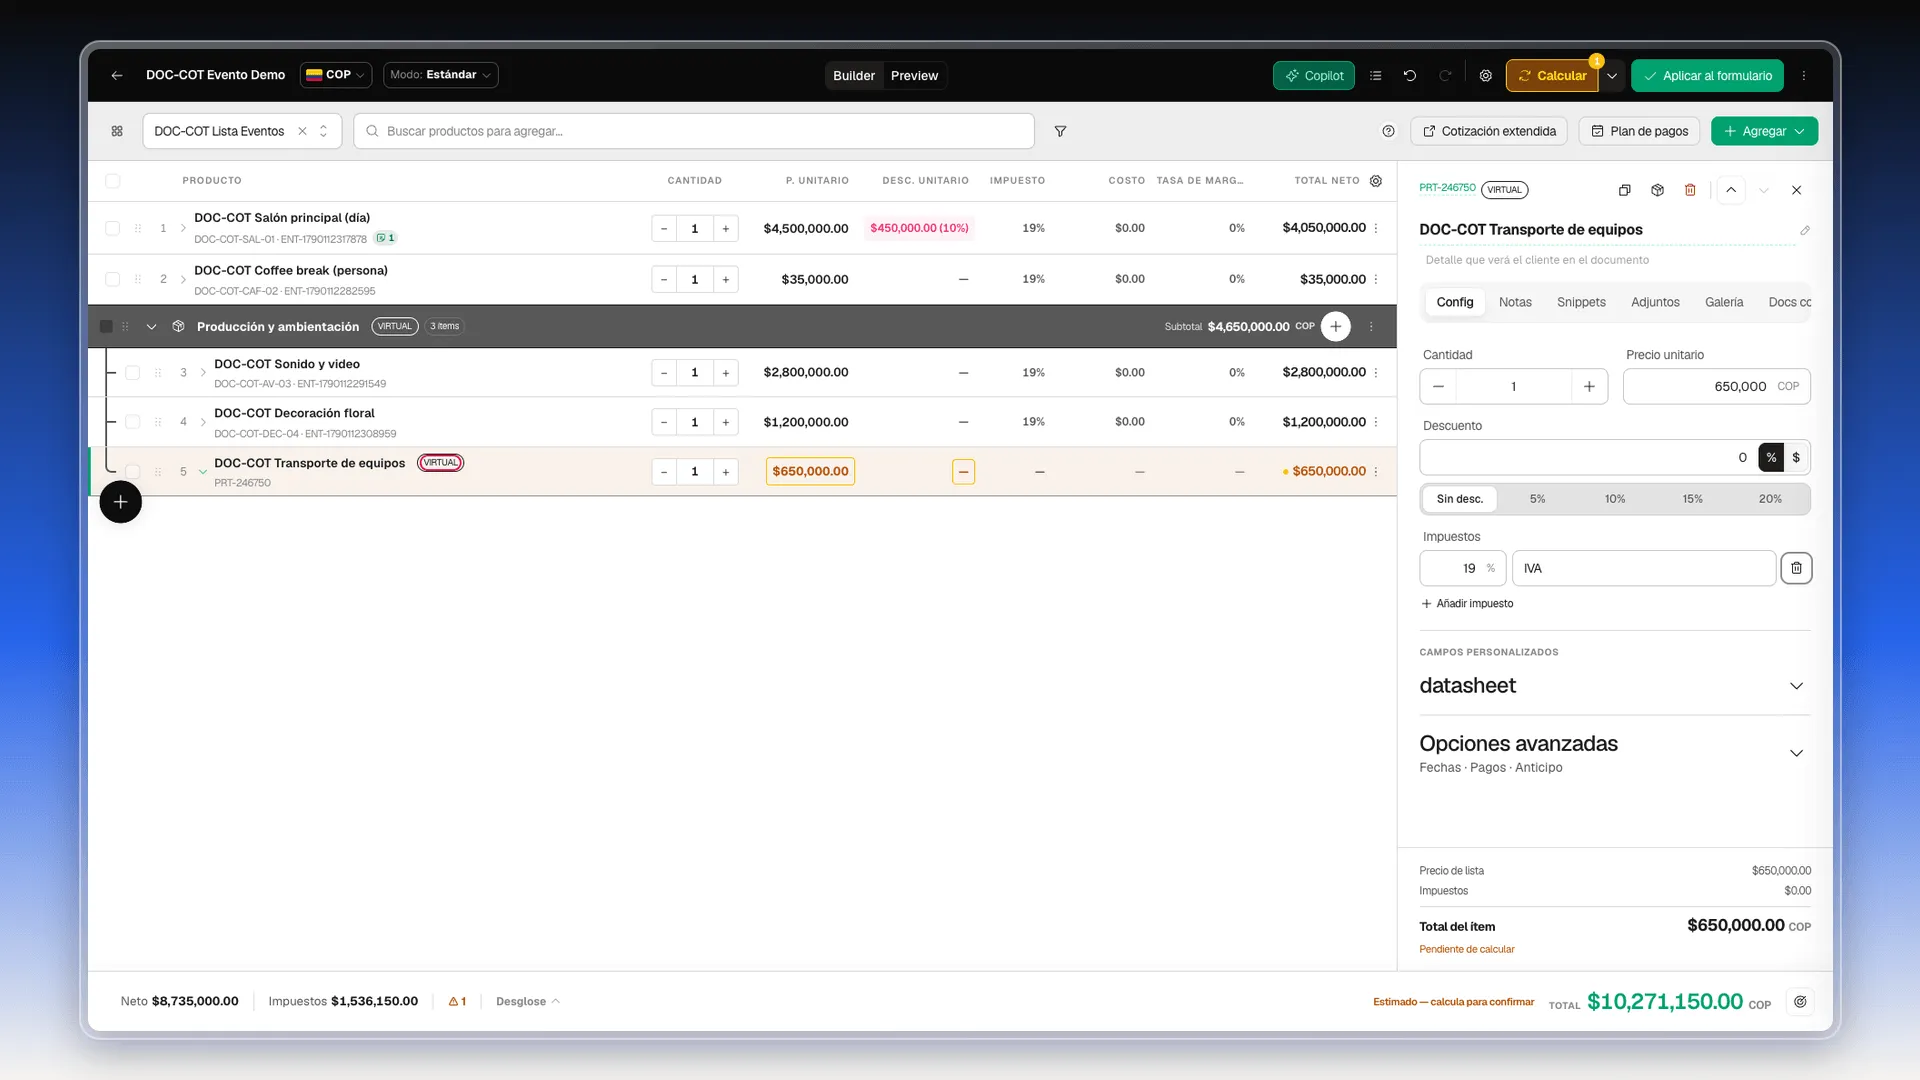1920x1080 pixels.
Task: Duplicate item using the copy icon in detail panel
Action: [x=1625, y=190]
